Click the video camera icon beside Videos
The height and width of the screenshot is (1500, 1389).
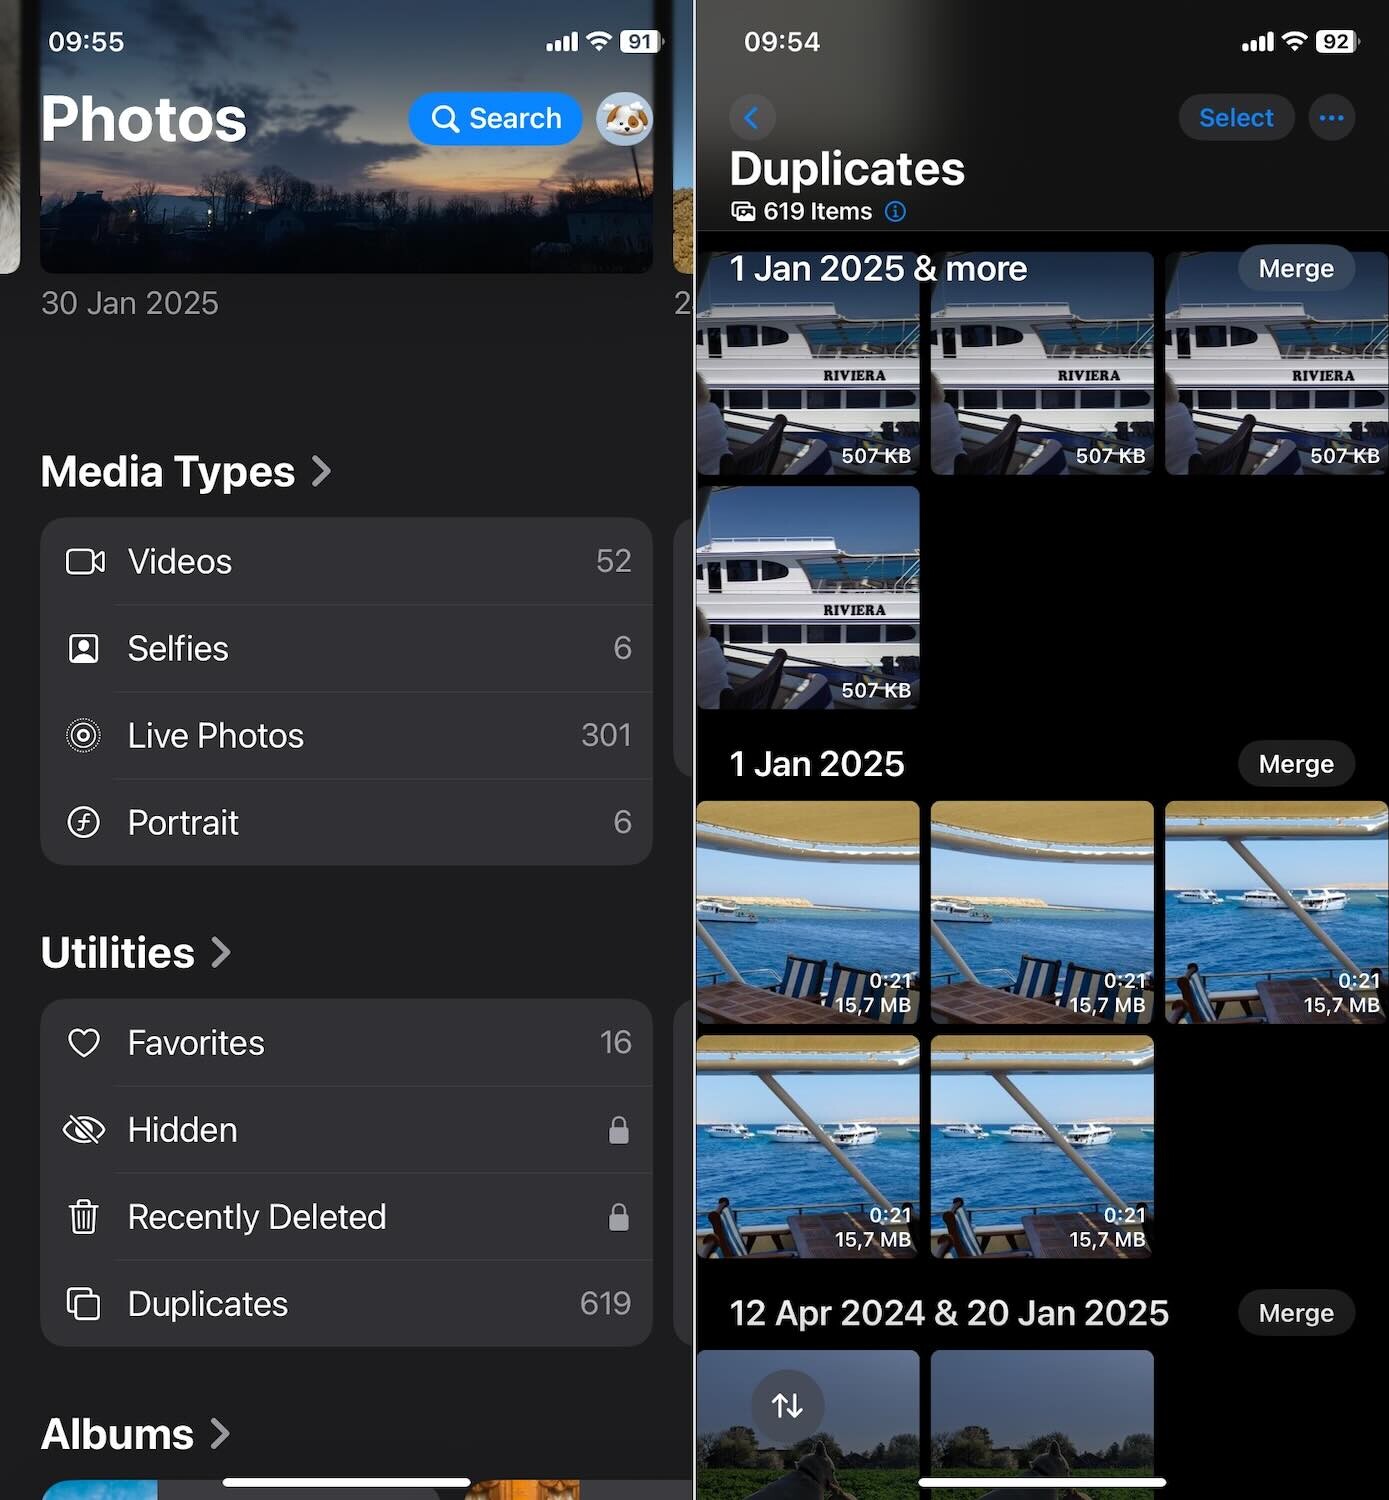click(85, 561)
